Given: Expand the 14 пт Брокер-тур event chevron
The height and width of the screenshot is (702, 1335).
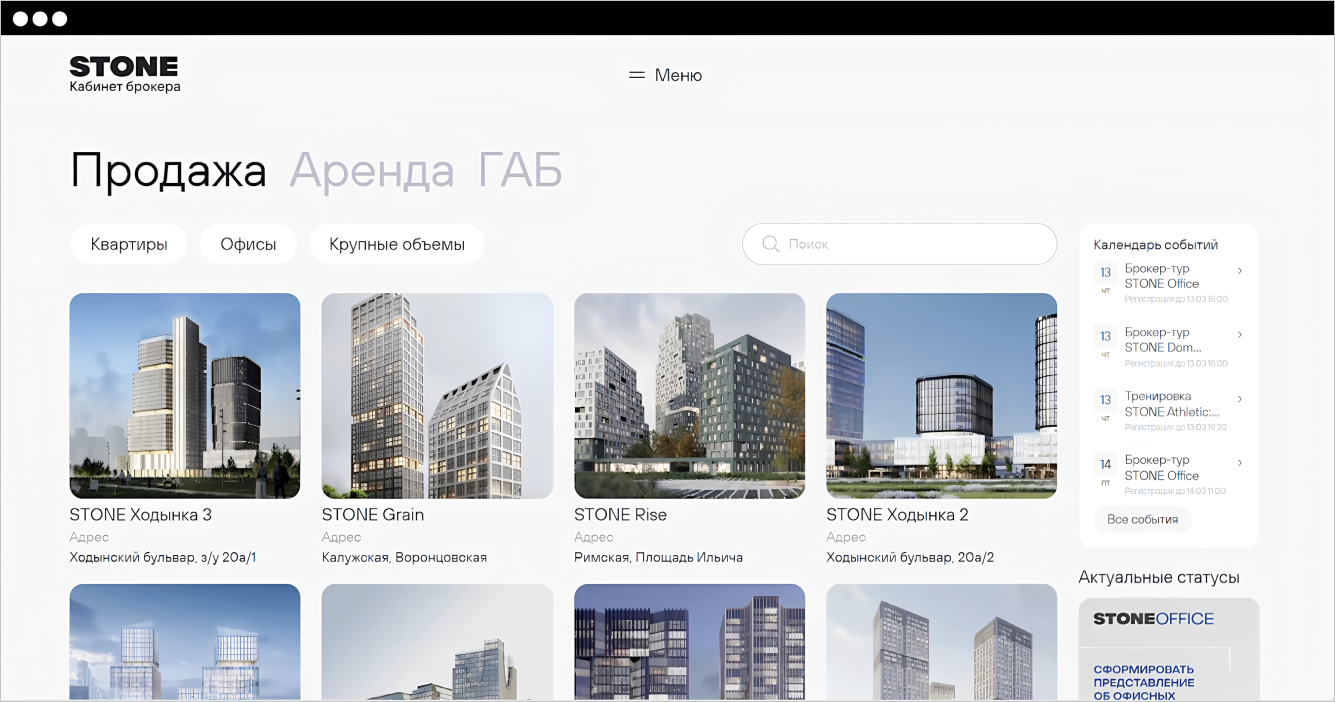Looking at the screenshot, I should click(1240, 462).
